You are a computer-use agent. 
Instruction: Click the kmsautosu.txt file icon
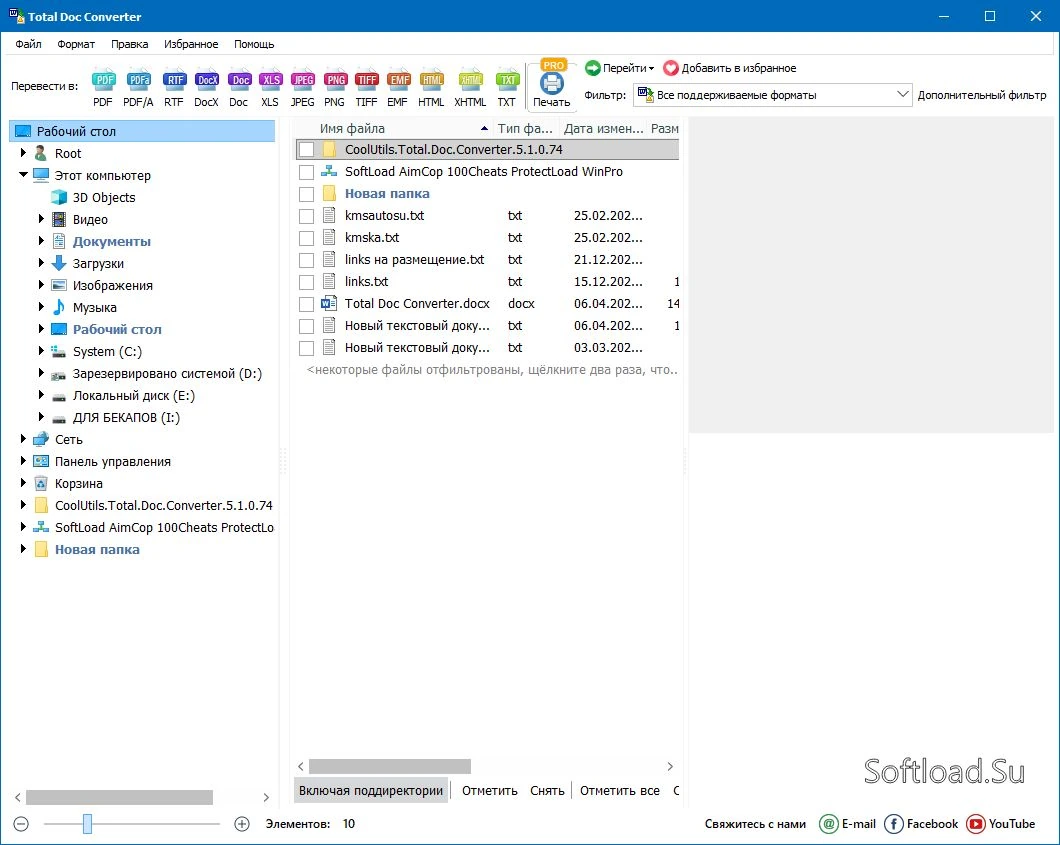(329, 216)
